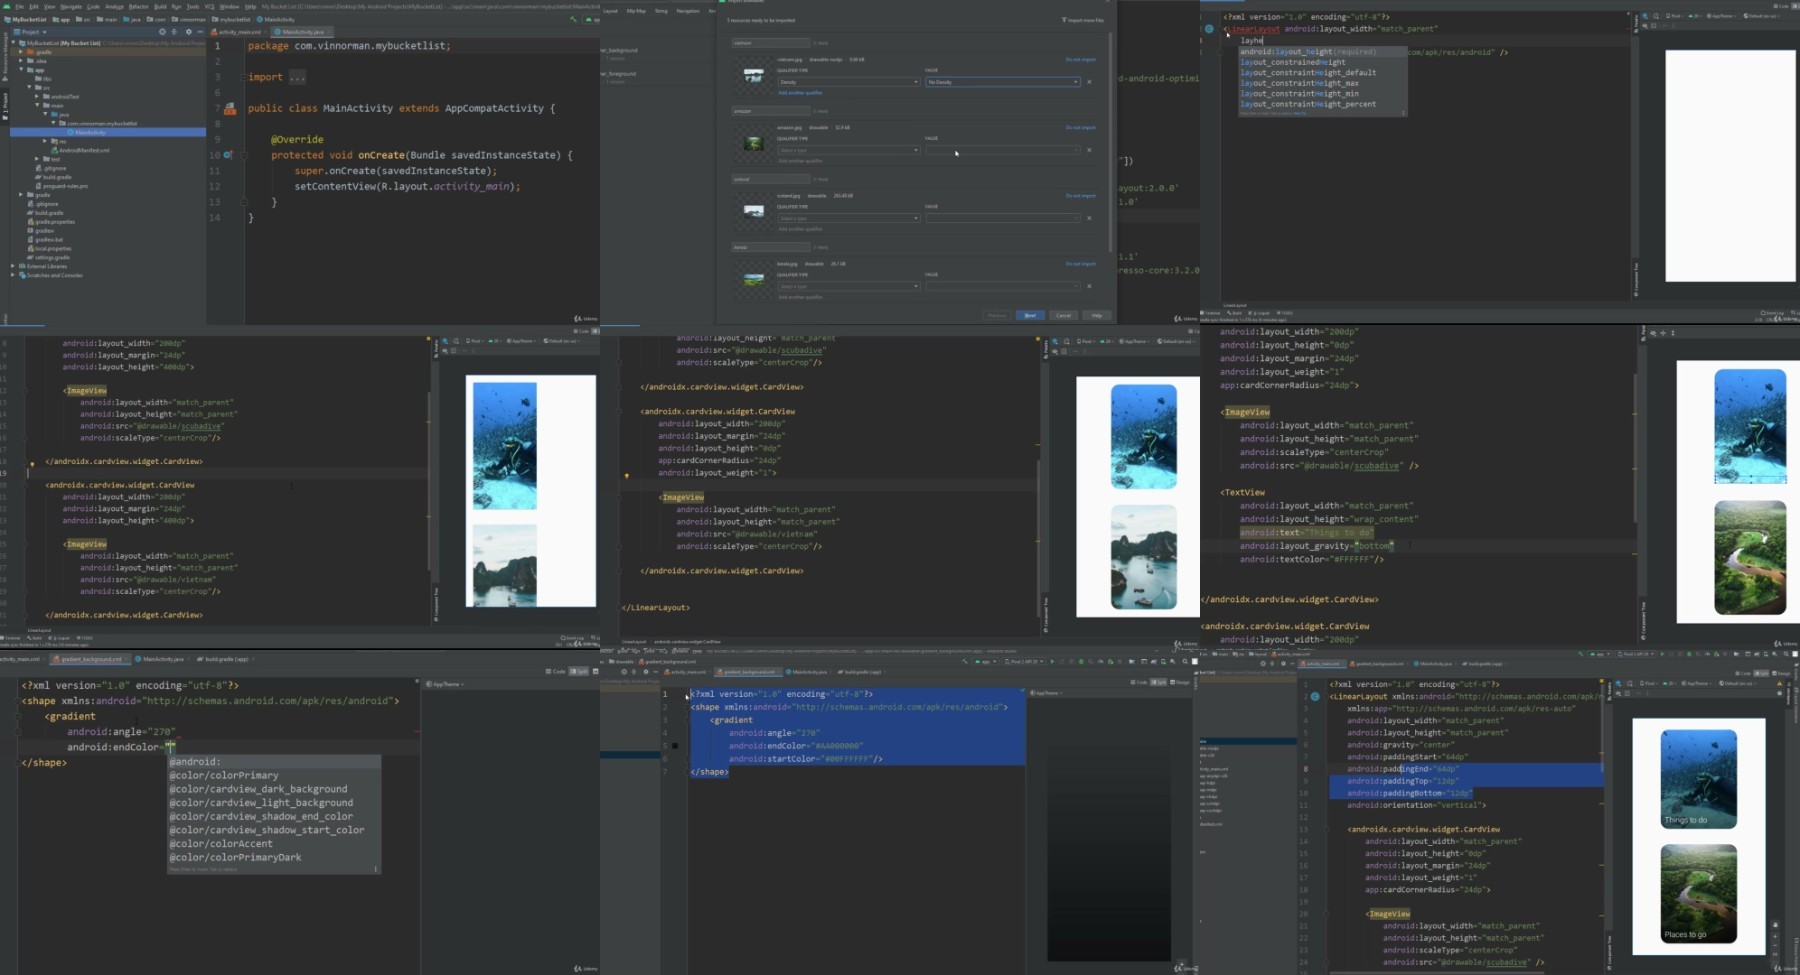The width and height of the screenshot is (1800, 975).
Task: Open the Density qualifier type dropdown
Action: pos(848,82)
